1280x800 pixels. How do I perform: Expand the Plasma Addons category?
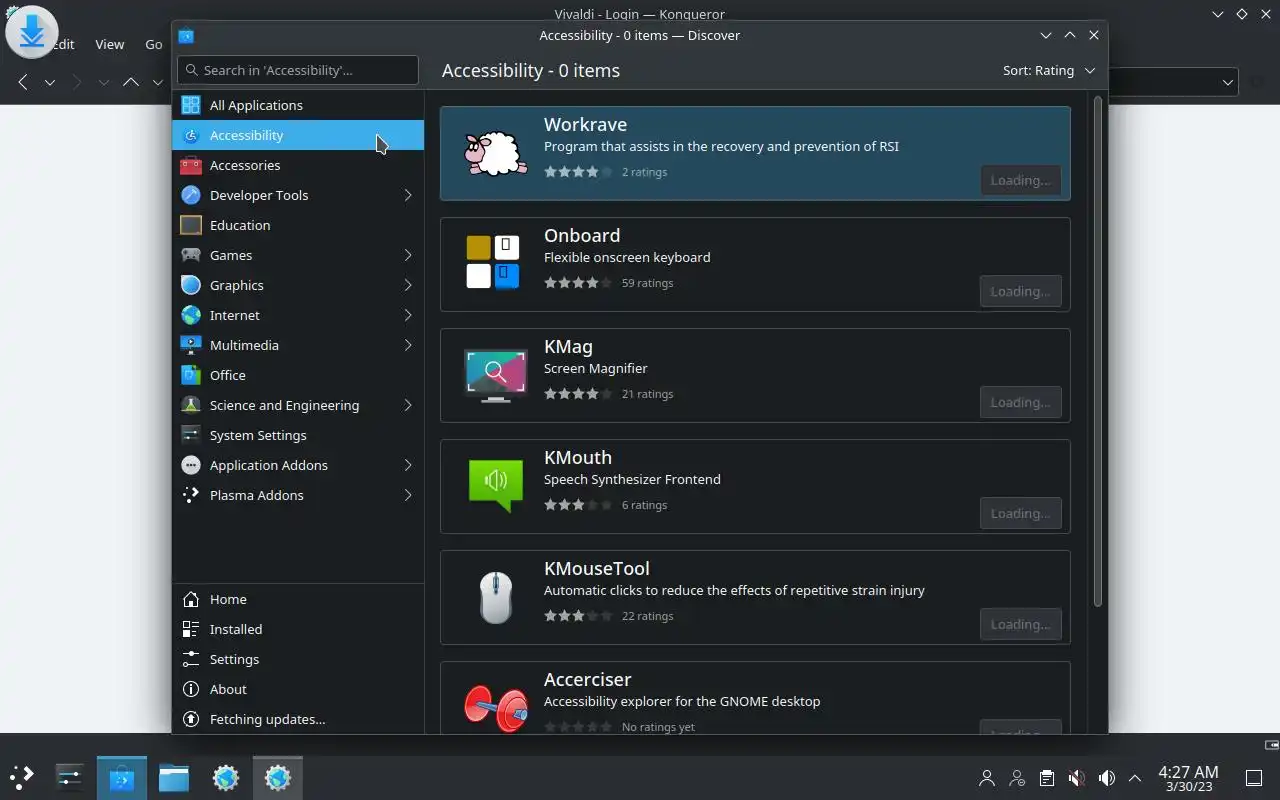coord(408,495)
